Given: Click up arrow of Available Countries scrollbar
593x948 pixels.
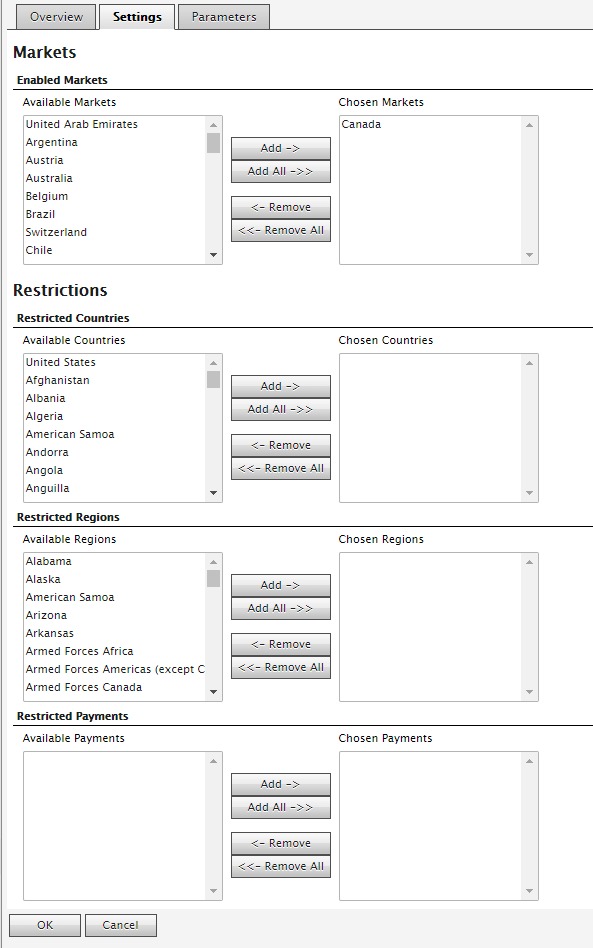Looking at the screenshot, I should [x=213, y=363].
